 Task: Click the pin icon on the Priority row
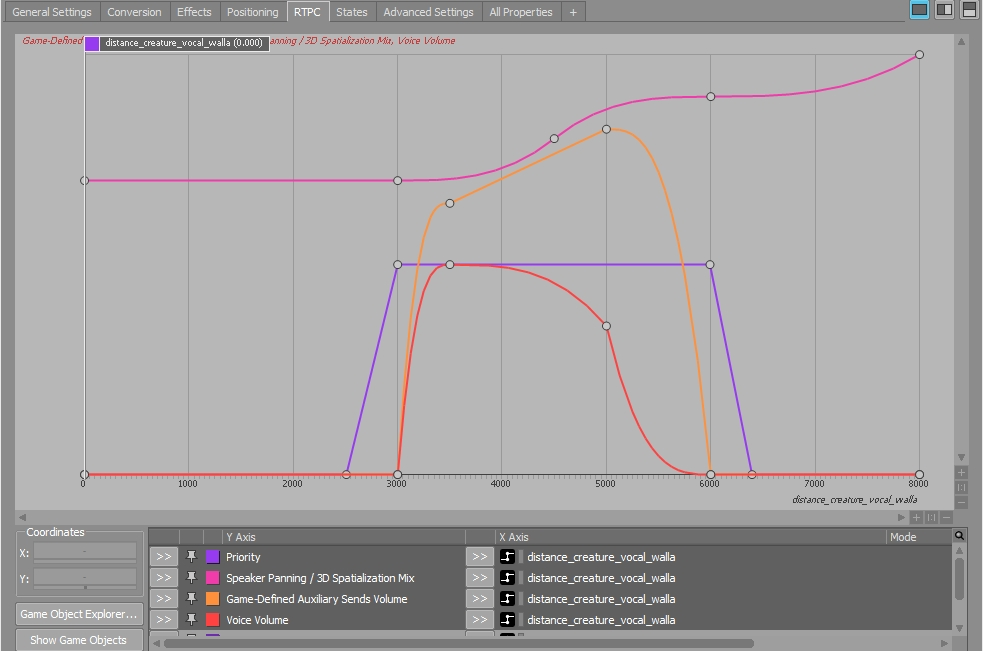click(x=191, y=556)
